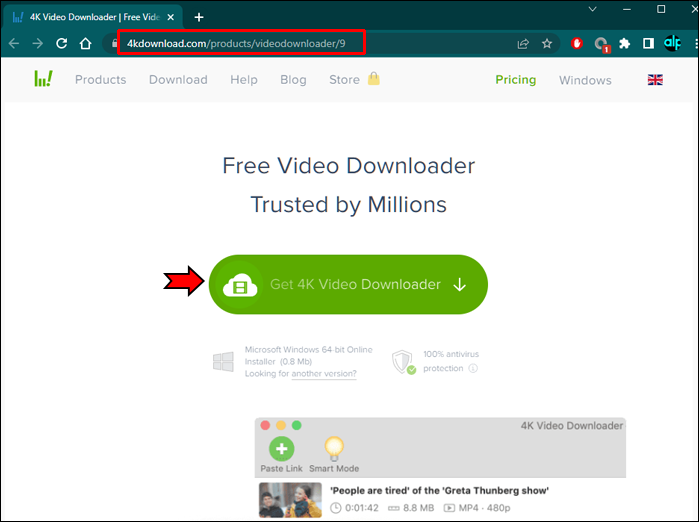This screenshot has height=522, width=699.
Task: Change language via UK flag icon
Action: (x=655, y=80)
